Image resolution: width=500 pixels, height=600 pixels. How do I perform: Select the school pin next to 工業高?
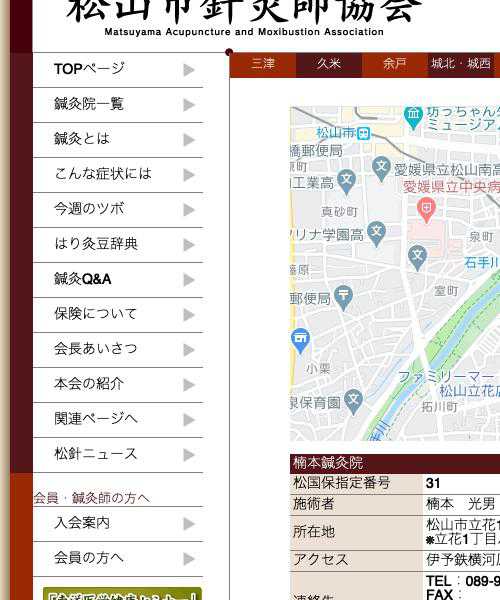(x=347, y=182)
